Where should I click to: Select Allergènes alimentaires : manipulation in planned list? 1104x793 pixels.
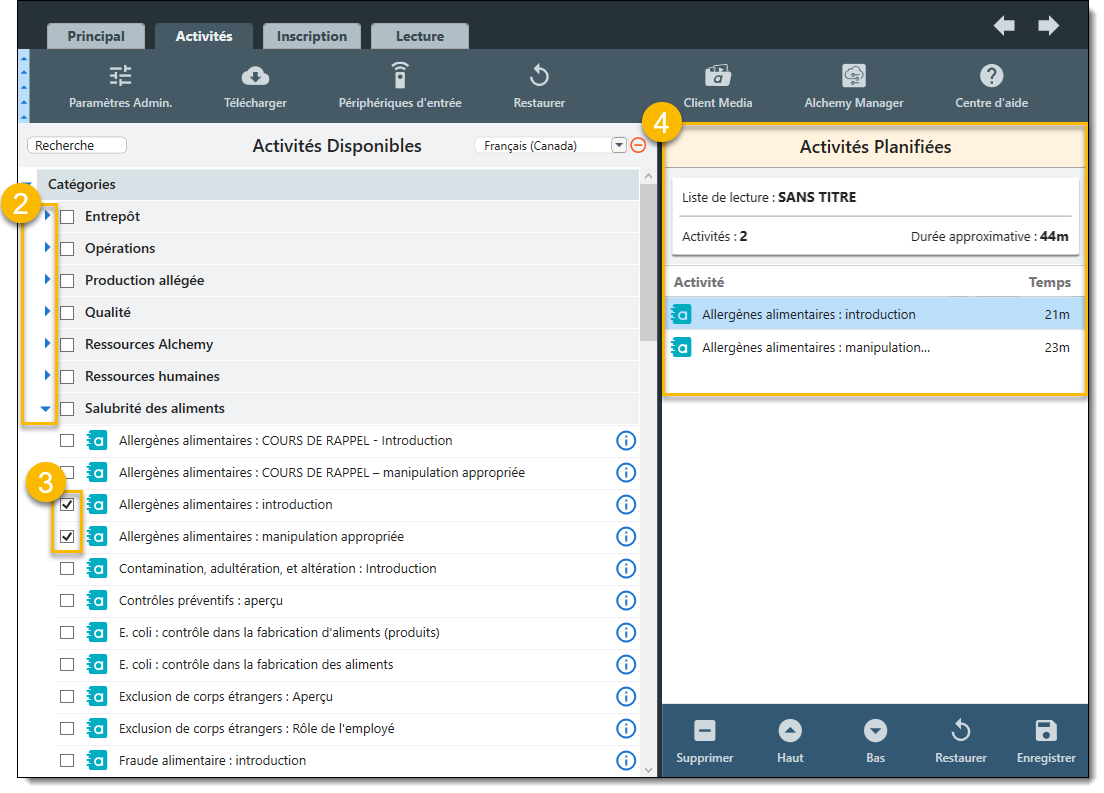pos(815,348)
